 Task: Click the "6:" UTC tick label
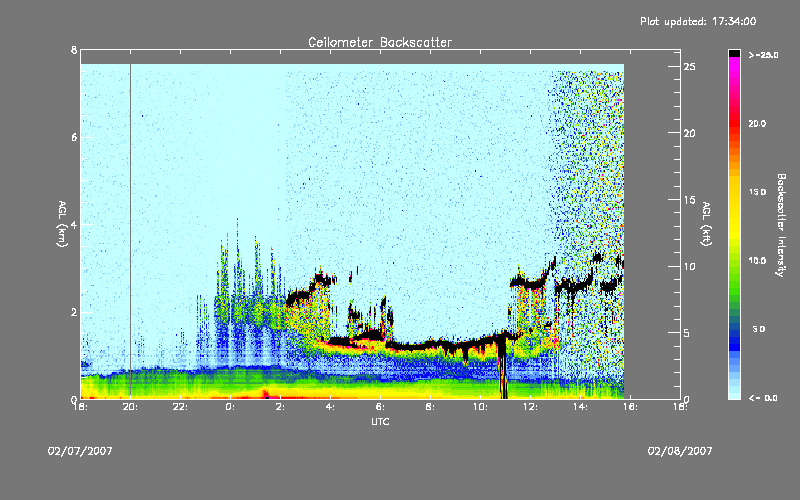pos(380,407)
